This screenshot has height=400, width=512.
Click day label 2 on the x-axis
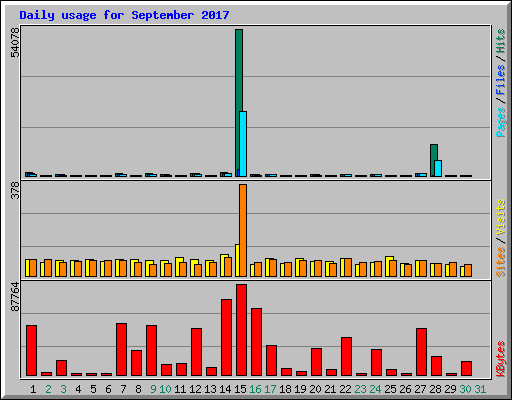point(48,389)
